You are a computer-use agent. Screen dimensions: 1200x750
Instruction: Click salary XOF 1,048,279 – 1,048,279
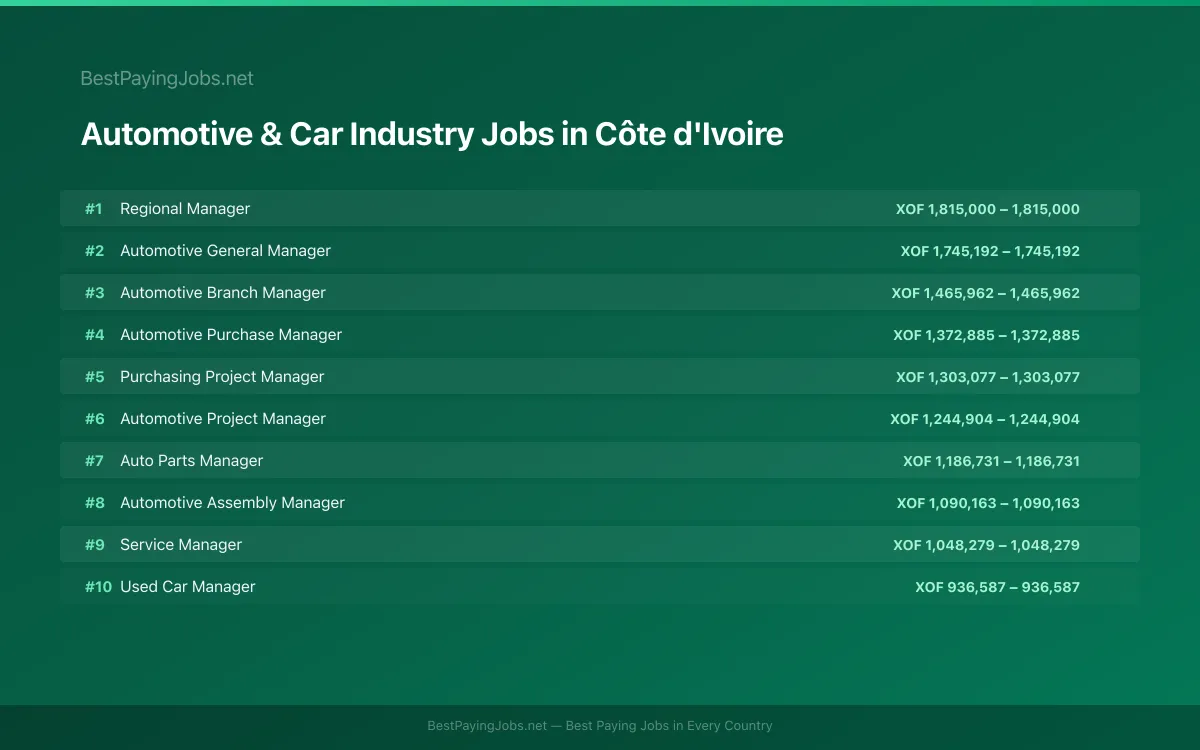click(987, 545)
